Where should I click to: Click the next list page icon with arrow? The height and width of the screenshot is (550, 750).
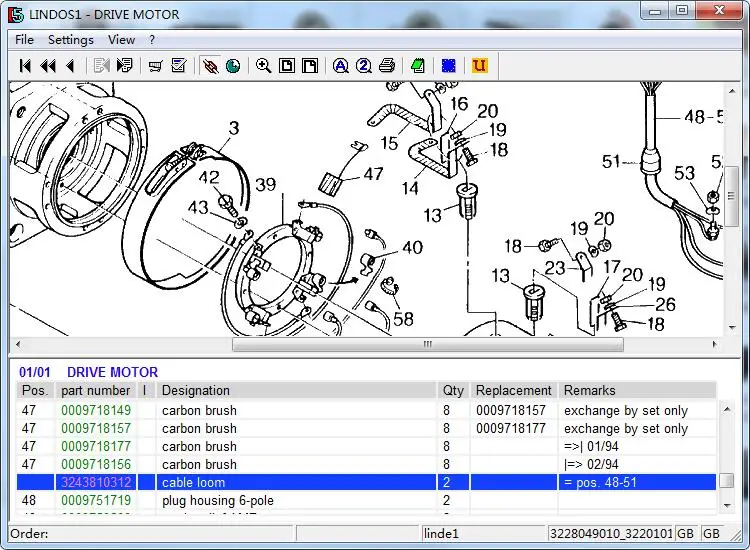124,66
